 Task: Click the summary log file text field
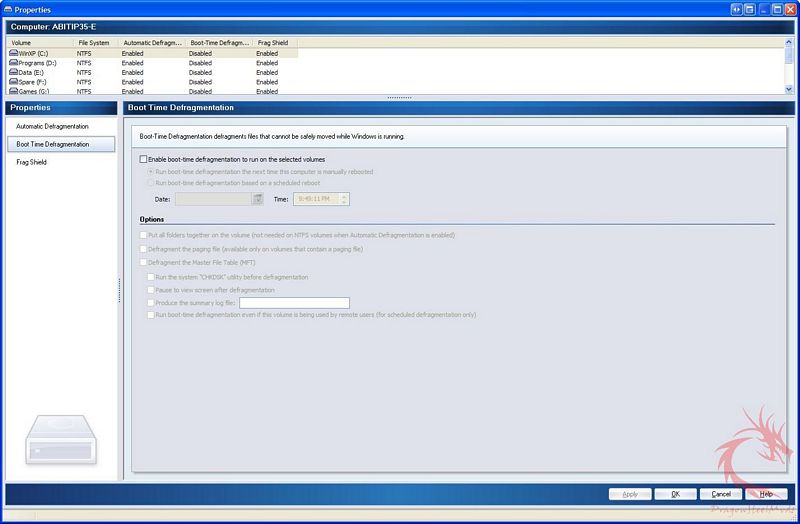294,303
